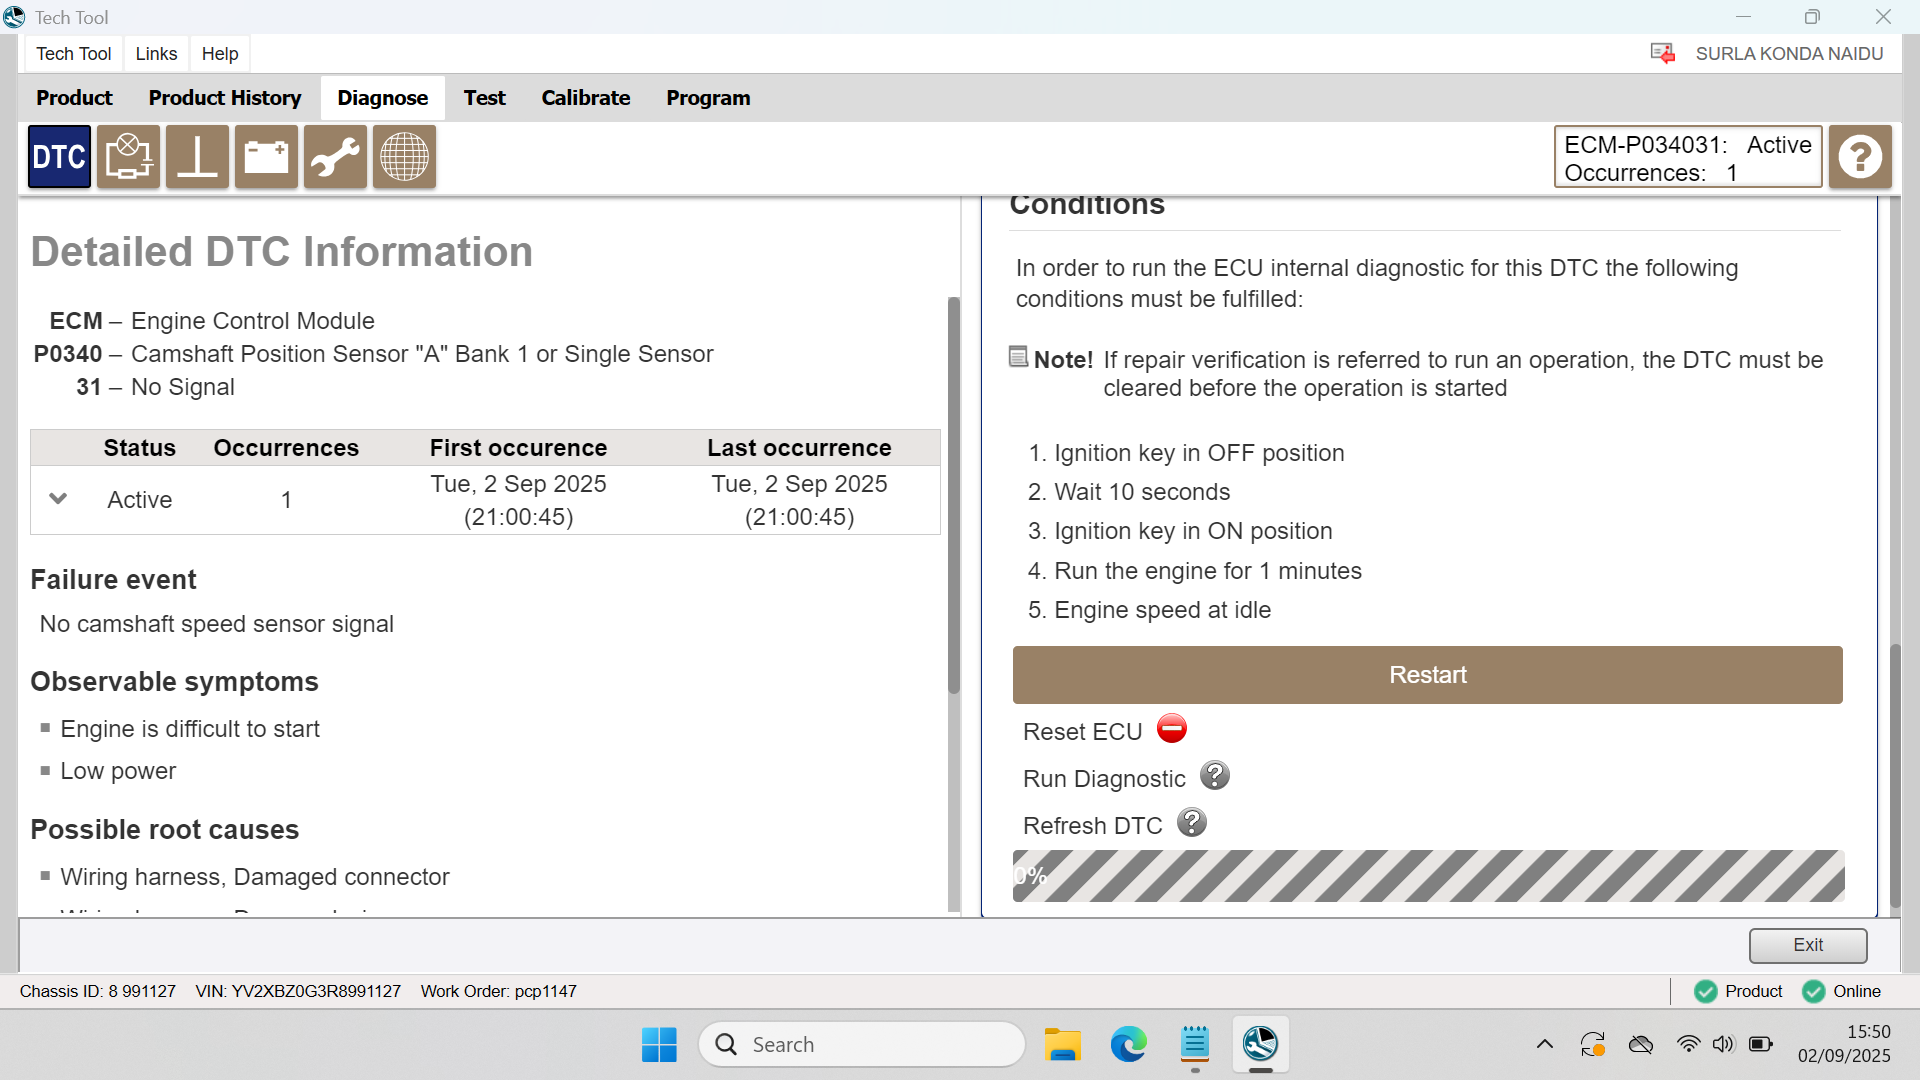Image resolution: width=1920 pixels, height=1080 pixels.
Task: Switch to the Test tab
Action: (484, 98)
